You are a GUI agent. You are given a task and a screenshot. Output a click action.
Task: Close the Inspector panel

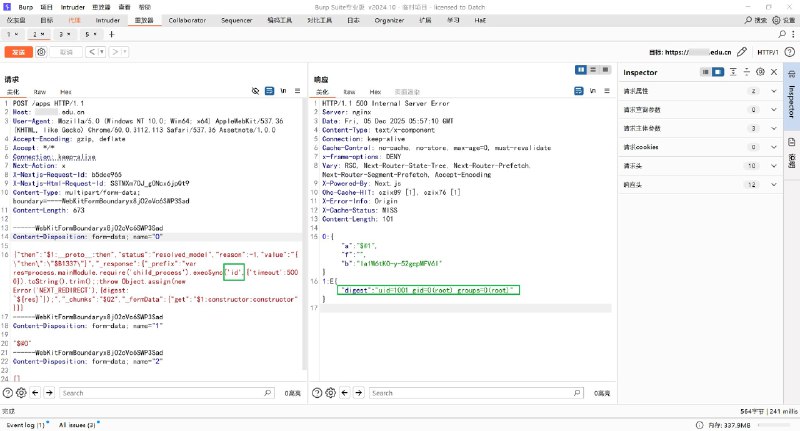[774, 72]
